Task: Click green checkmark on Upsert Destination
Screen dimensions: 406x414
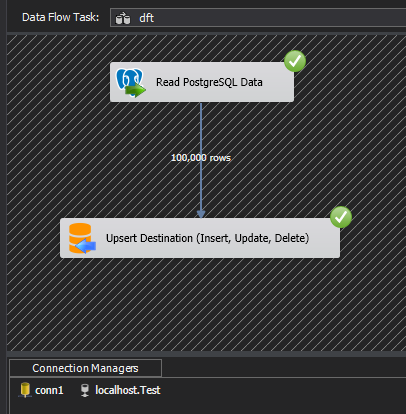Action: coord(341,217)
